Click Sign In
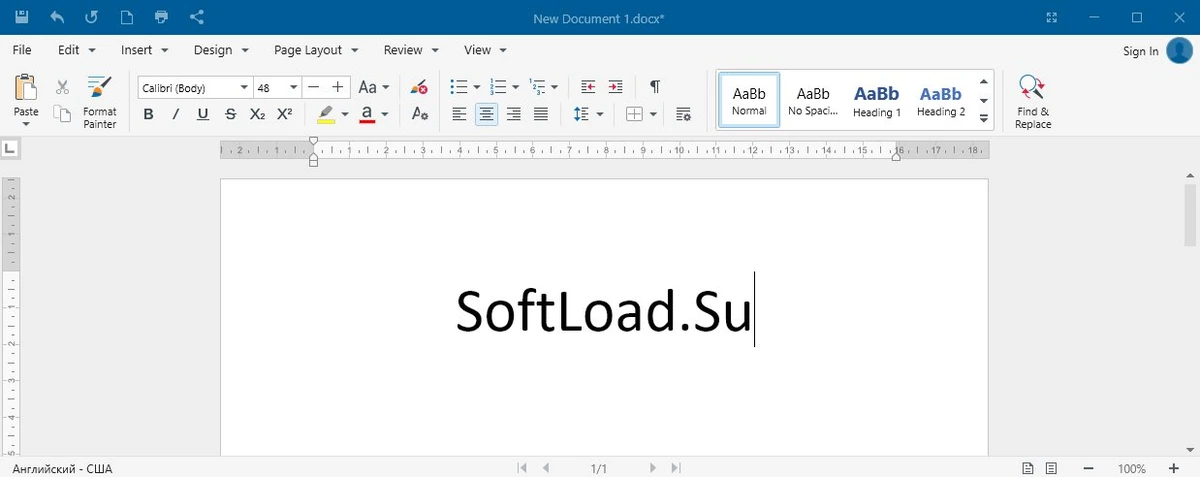1200x477 pixels. pyautogui.click(x=1140, y=51)
